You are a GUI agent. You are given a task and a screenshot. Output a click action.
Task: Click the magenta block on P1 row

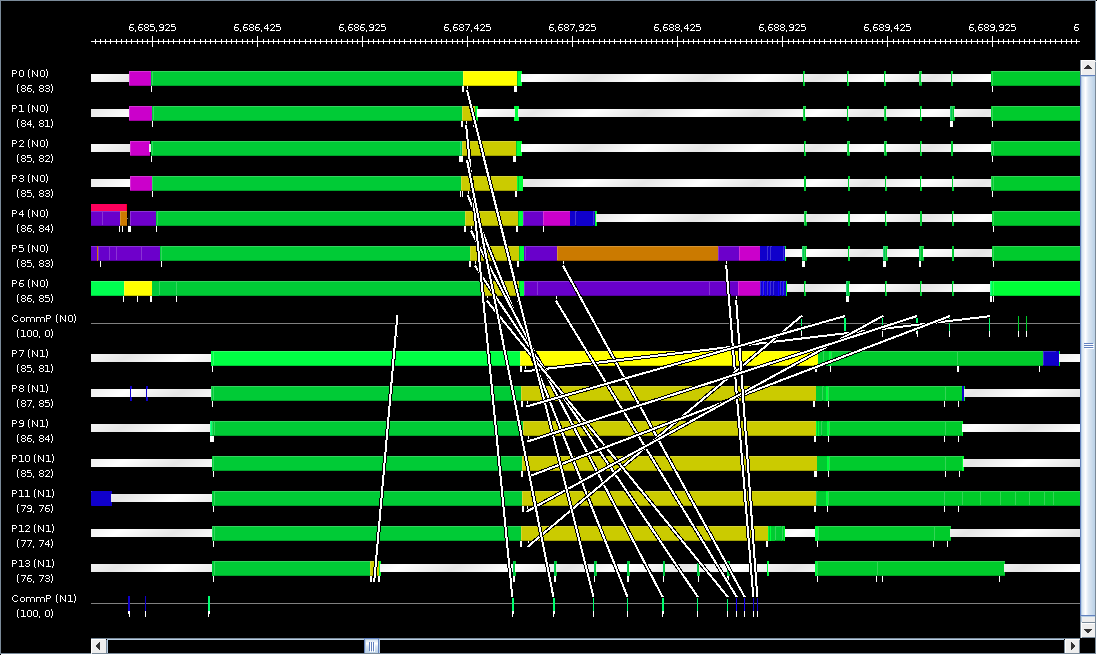141,113
